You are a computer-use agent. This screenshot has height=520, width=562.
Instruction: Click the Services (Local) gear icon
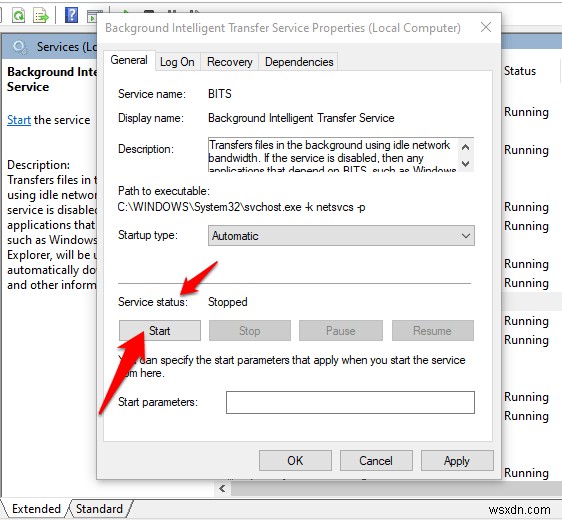[19, 47]
